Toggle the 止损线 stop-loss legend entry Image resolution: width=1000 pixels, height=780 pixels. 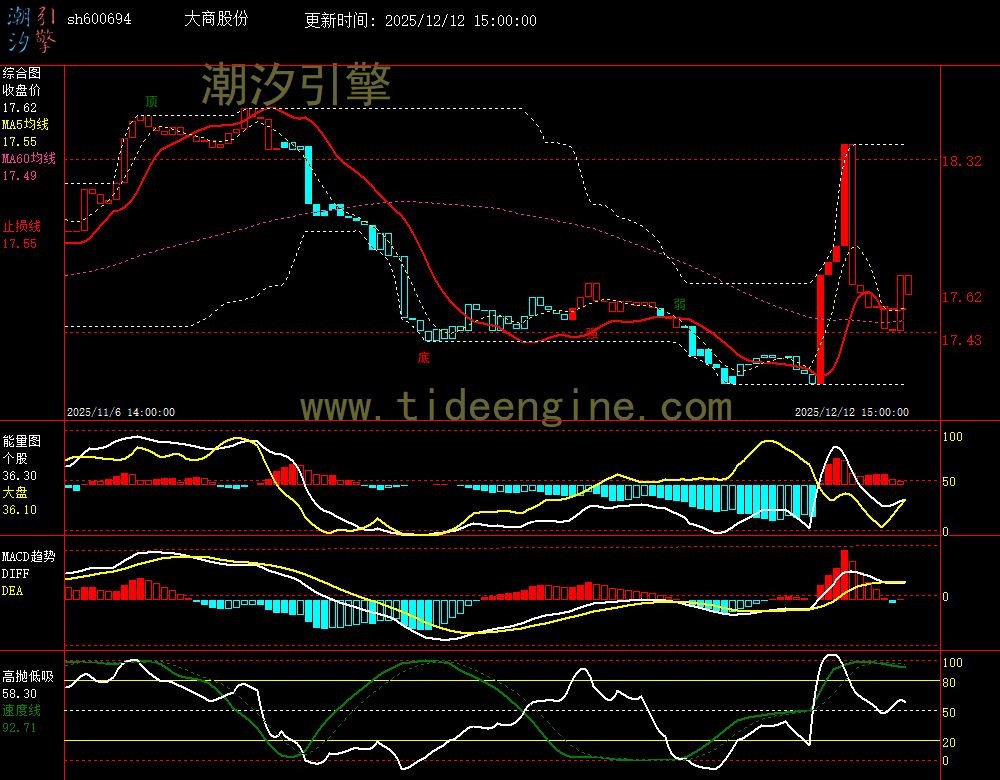[x=21, y=226]
